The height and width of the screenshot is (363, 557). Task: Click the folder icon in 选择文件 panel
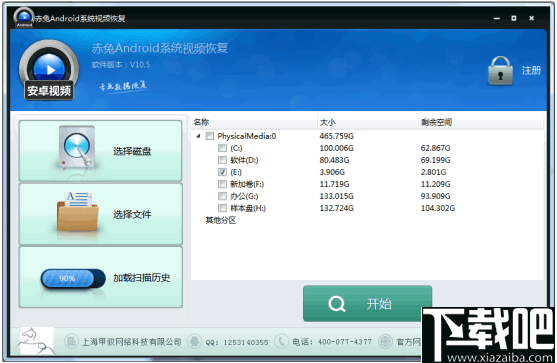[77, 212]
